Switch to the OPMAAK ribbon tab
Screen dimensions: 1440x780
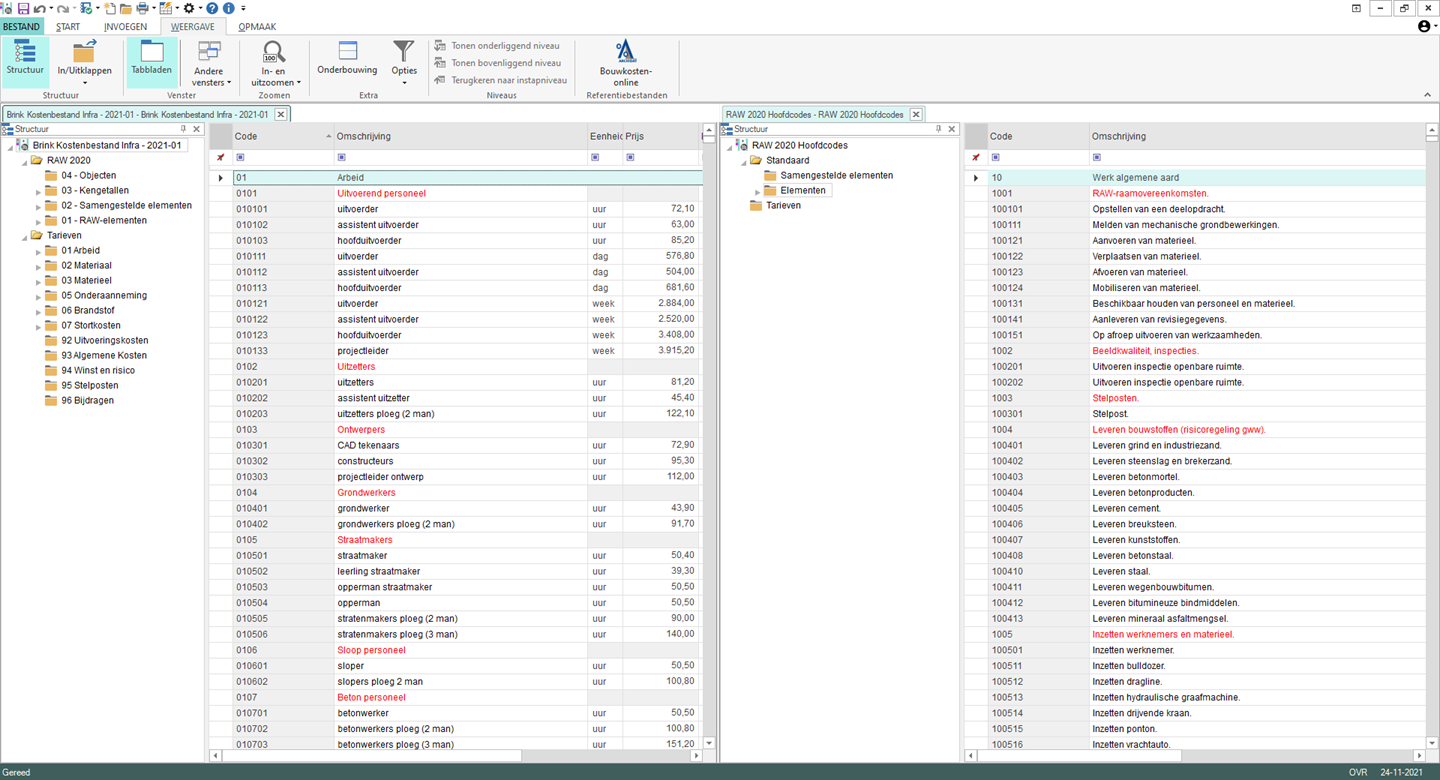point(257,27)
